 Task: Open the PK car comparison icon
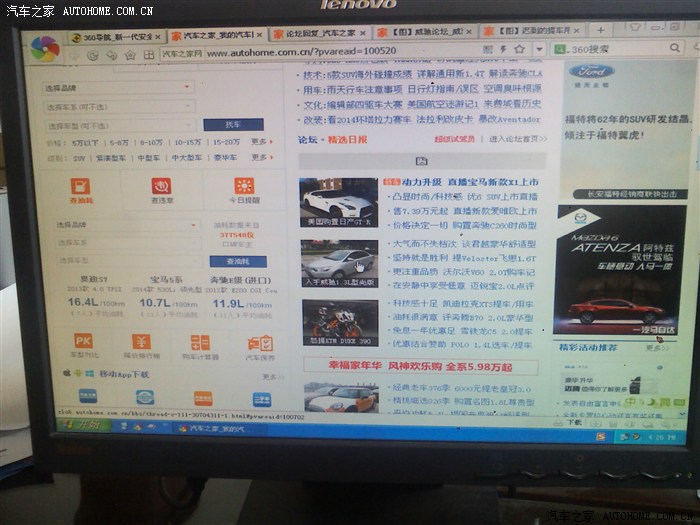pyautogui.click(x=84, y=342)
